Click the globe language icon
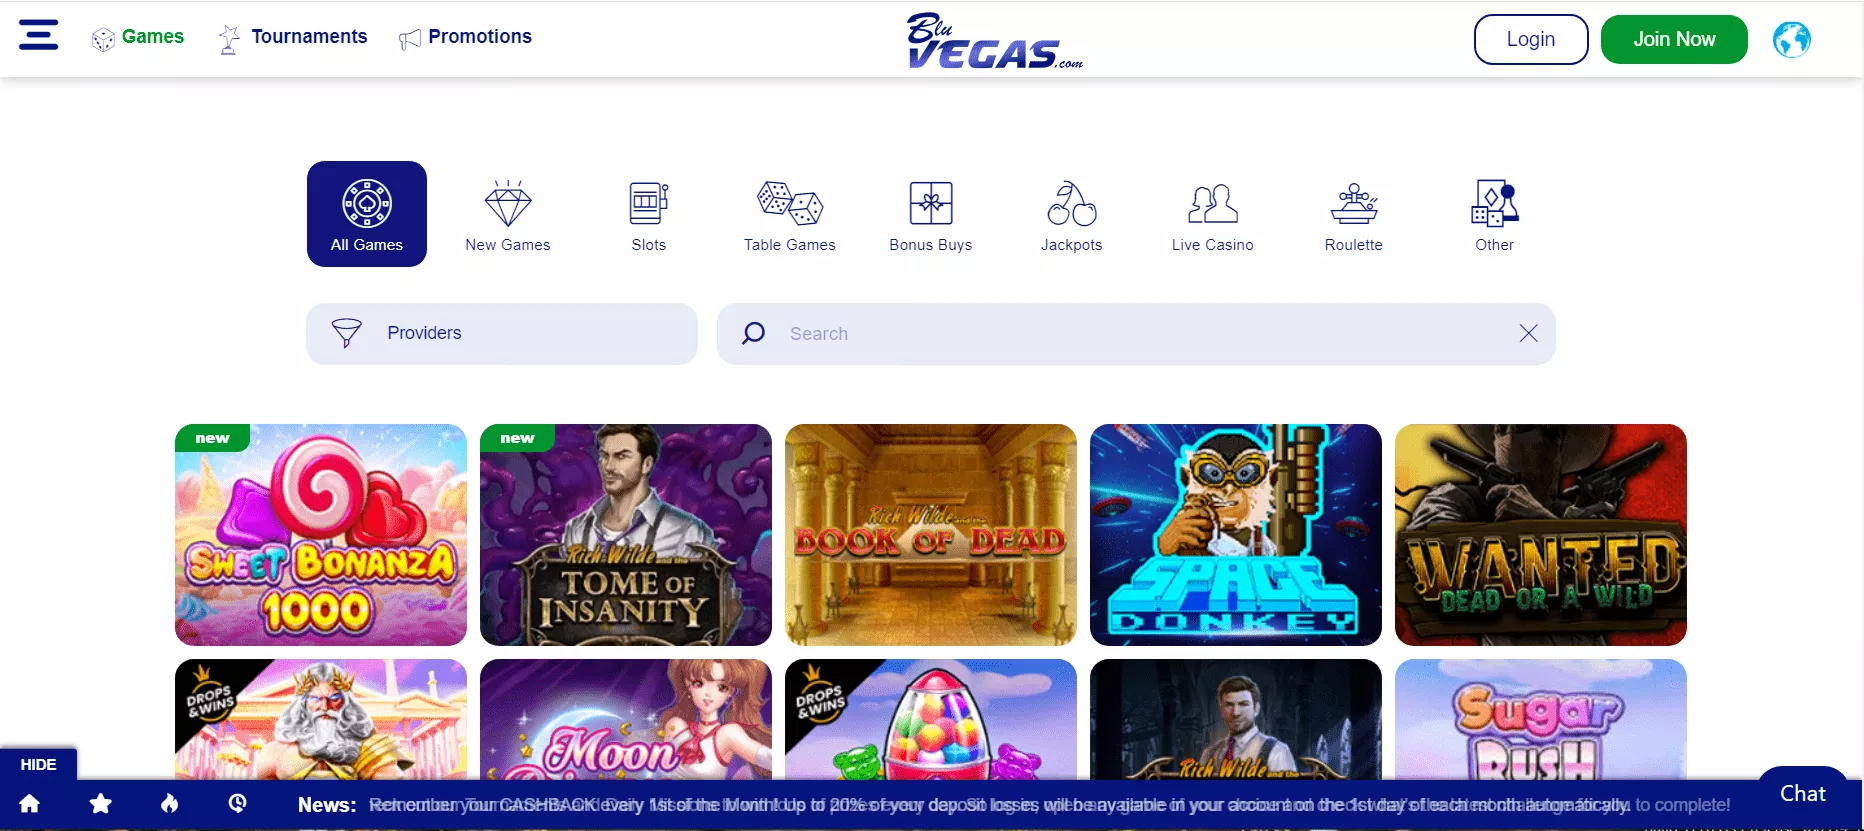Screen dimensions: 1864x831 pos(1791,40)
